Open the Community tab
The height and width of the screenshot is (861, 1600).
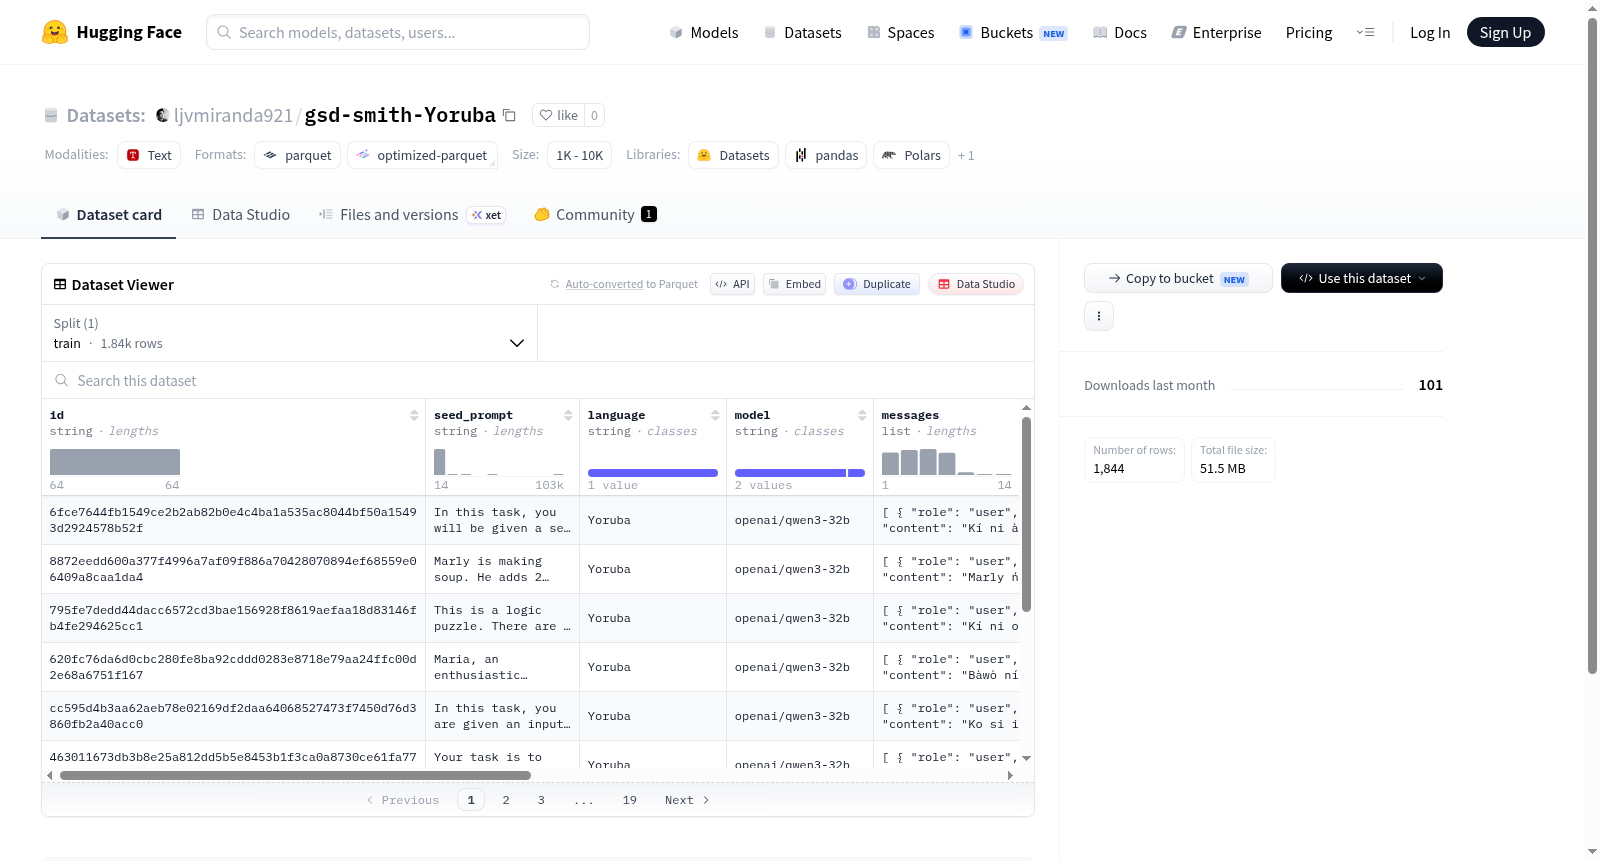595,215
